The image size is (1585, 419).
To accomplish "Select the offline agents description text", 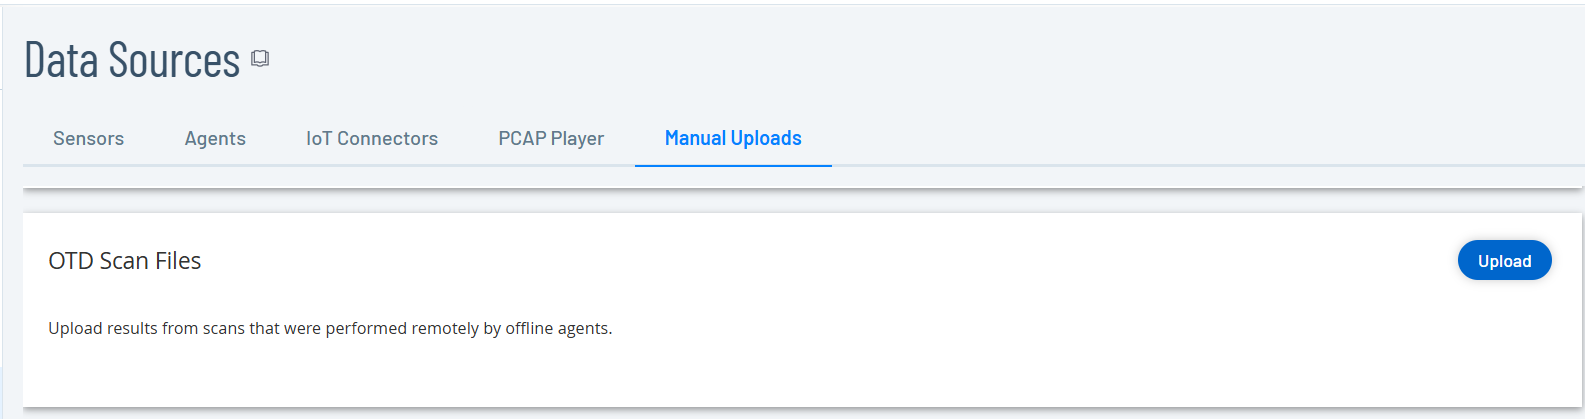I will [x=330, y=328].
